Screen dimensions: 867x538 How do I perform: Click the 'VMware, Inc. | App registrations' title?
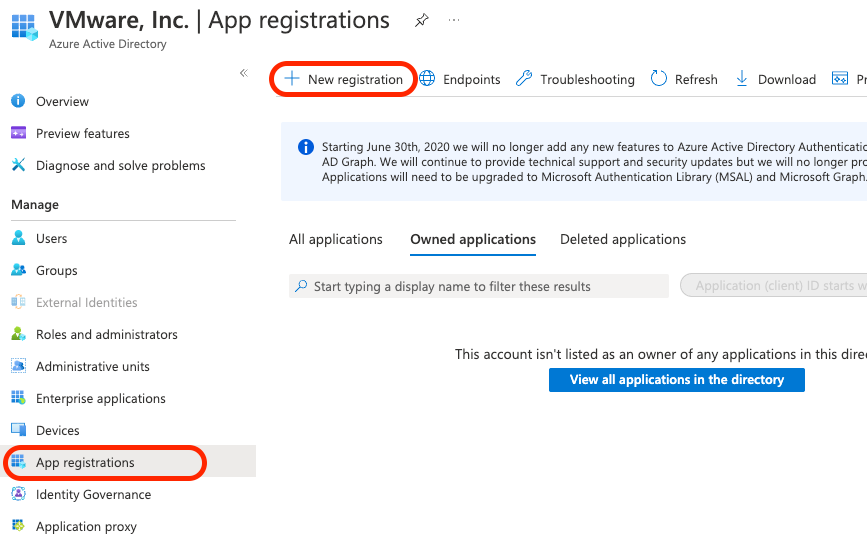pos(219,20)
